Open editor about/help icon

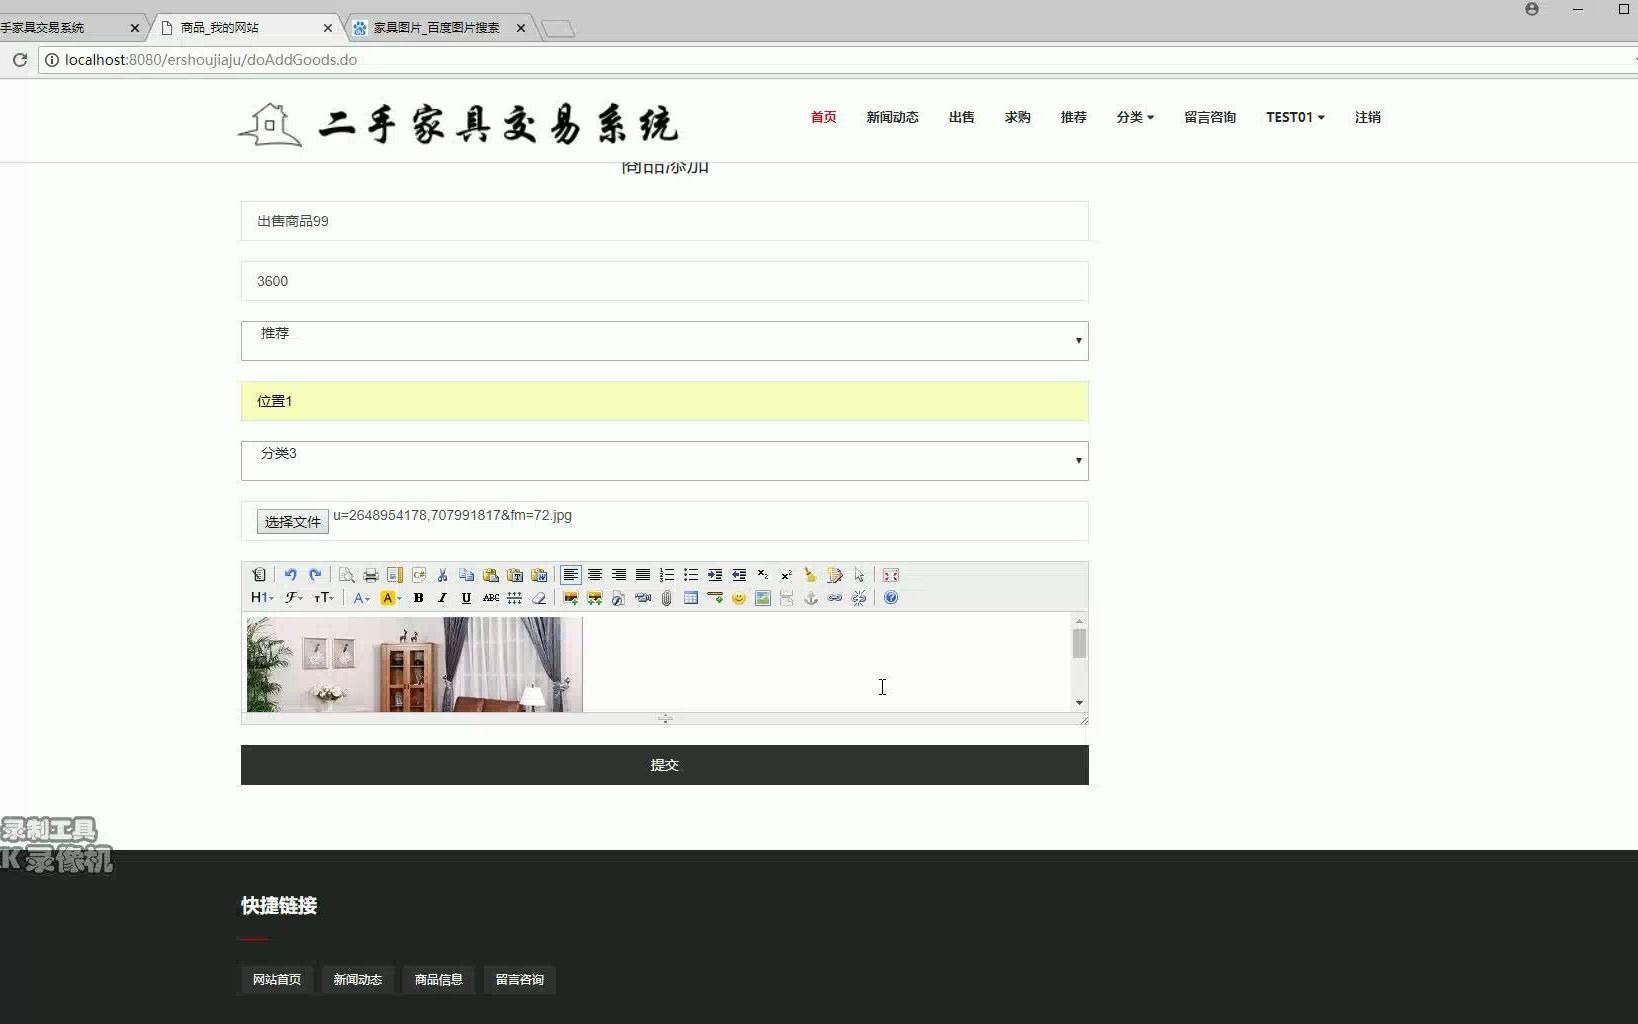891,598
